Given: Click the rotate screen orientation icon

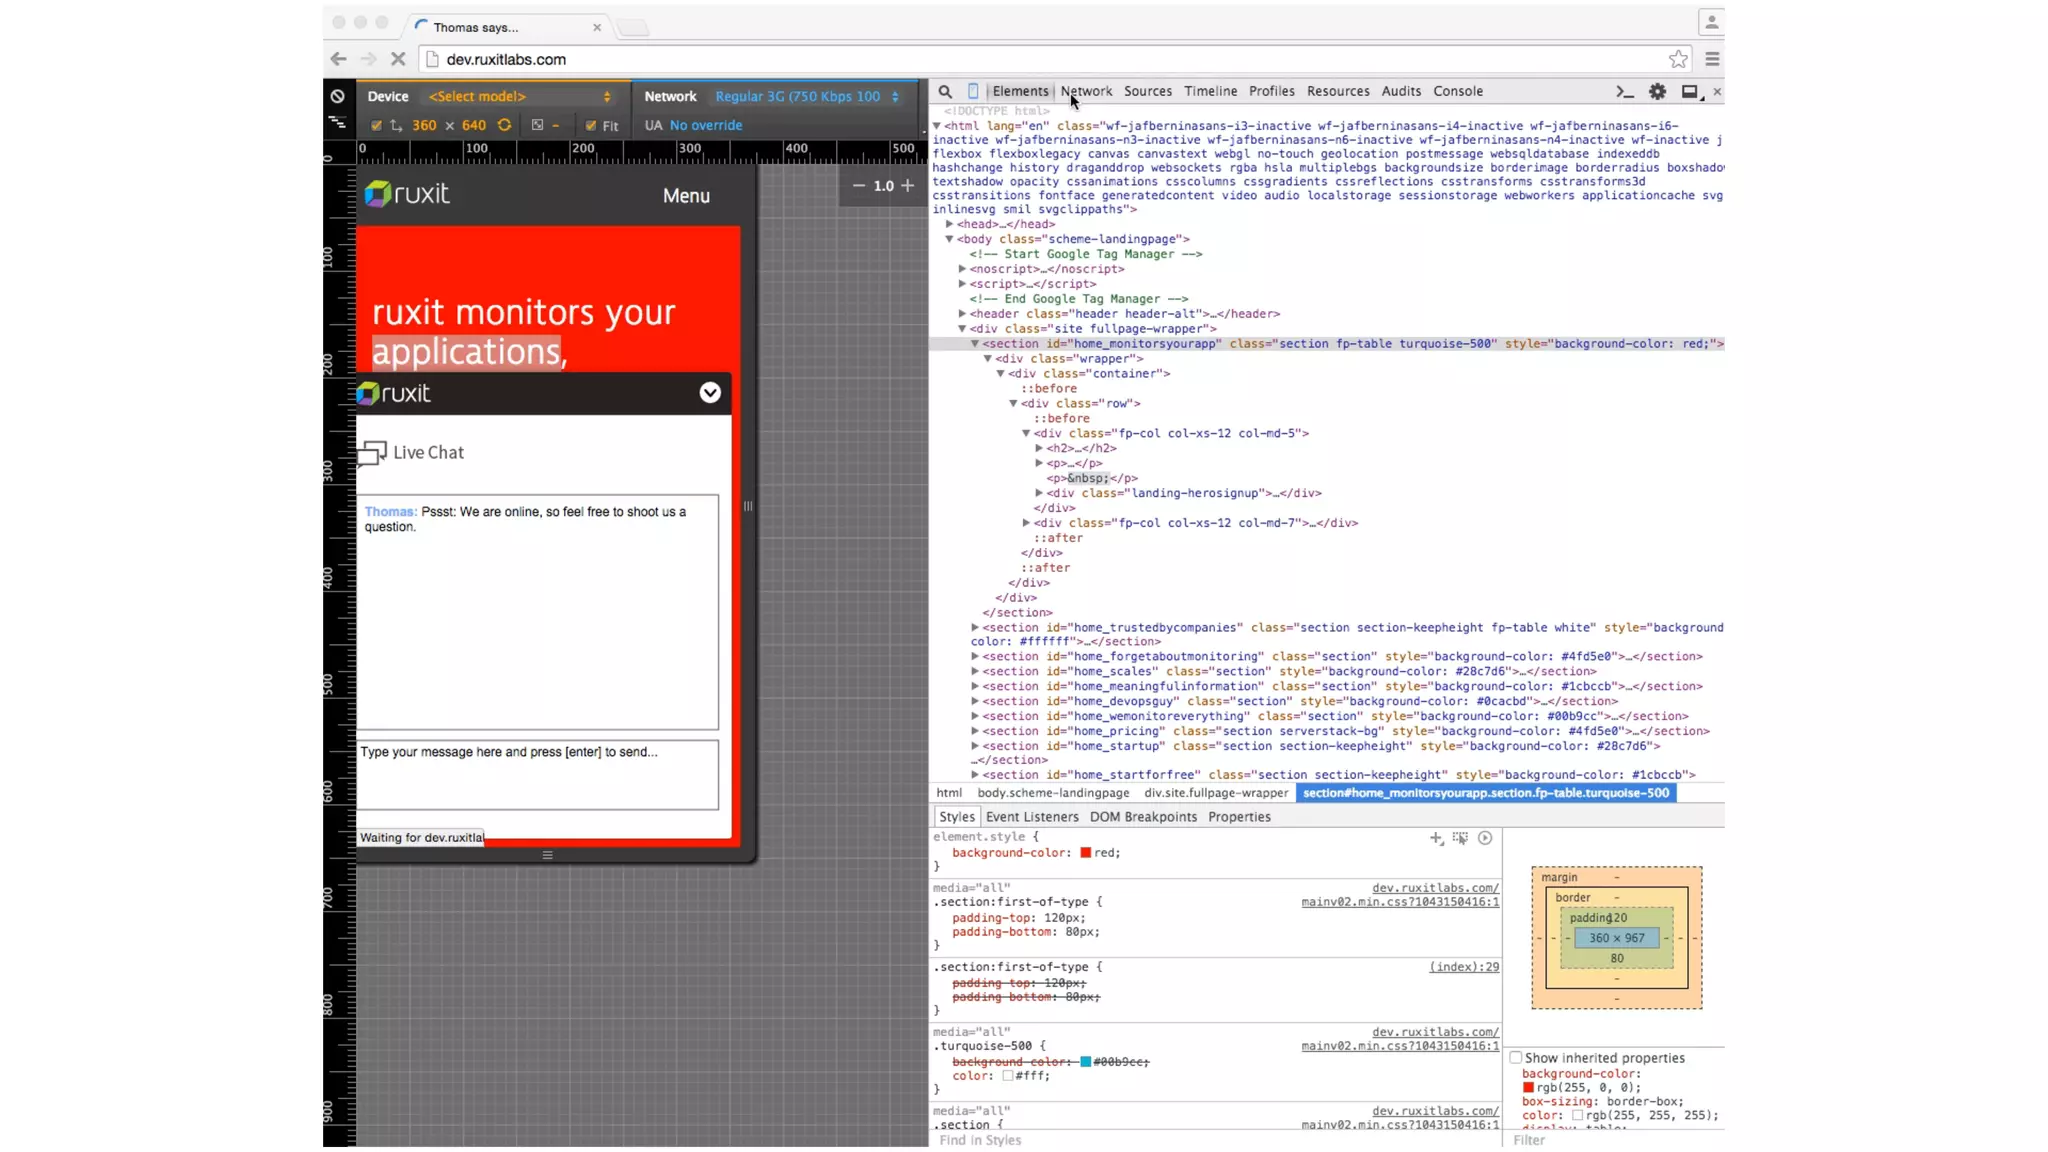Looking at the screenshot, I should (x=505, y=125).
